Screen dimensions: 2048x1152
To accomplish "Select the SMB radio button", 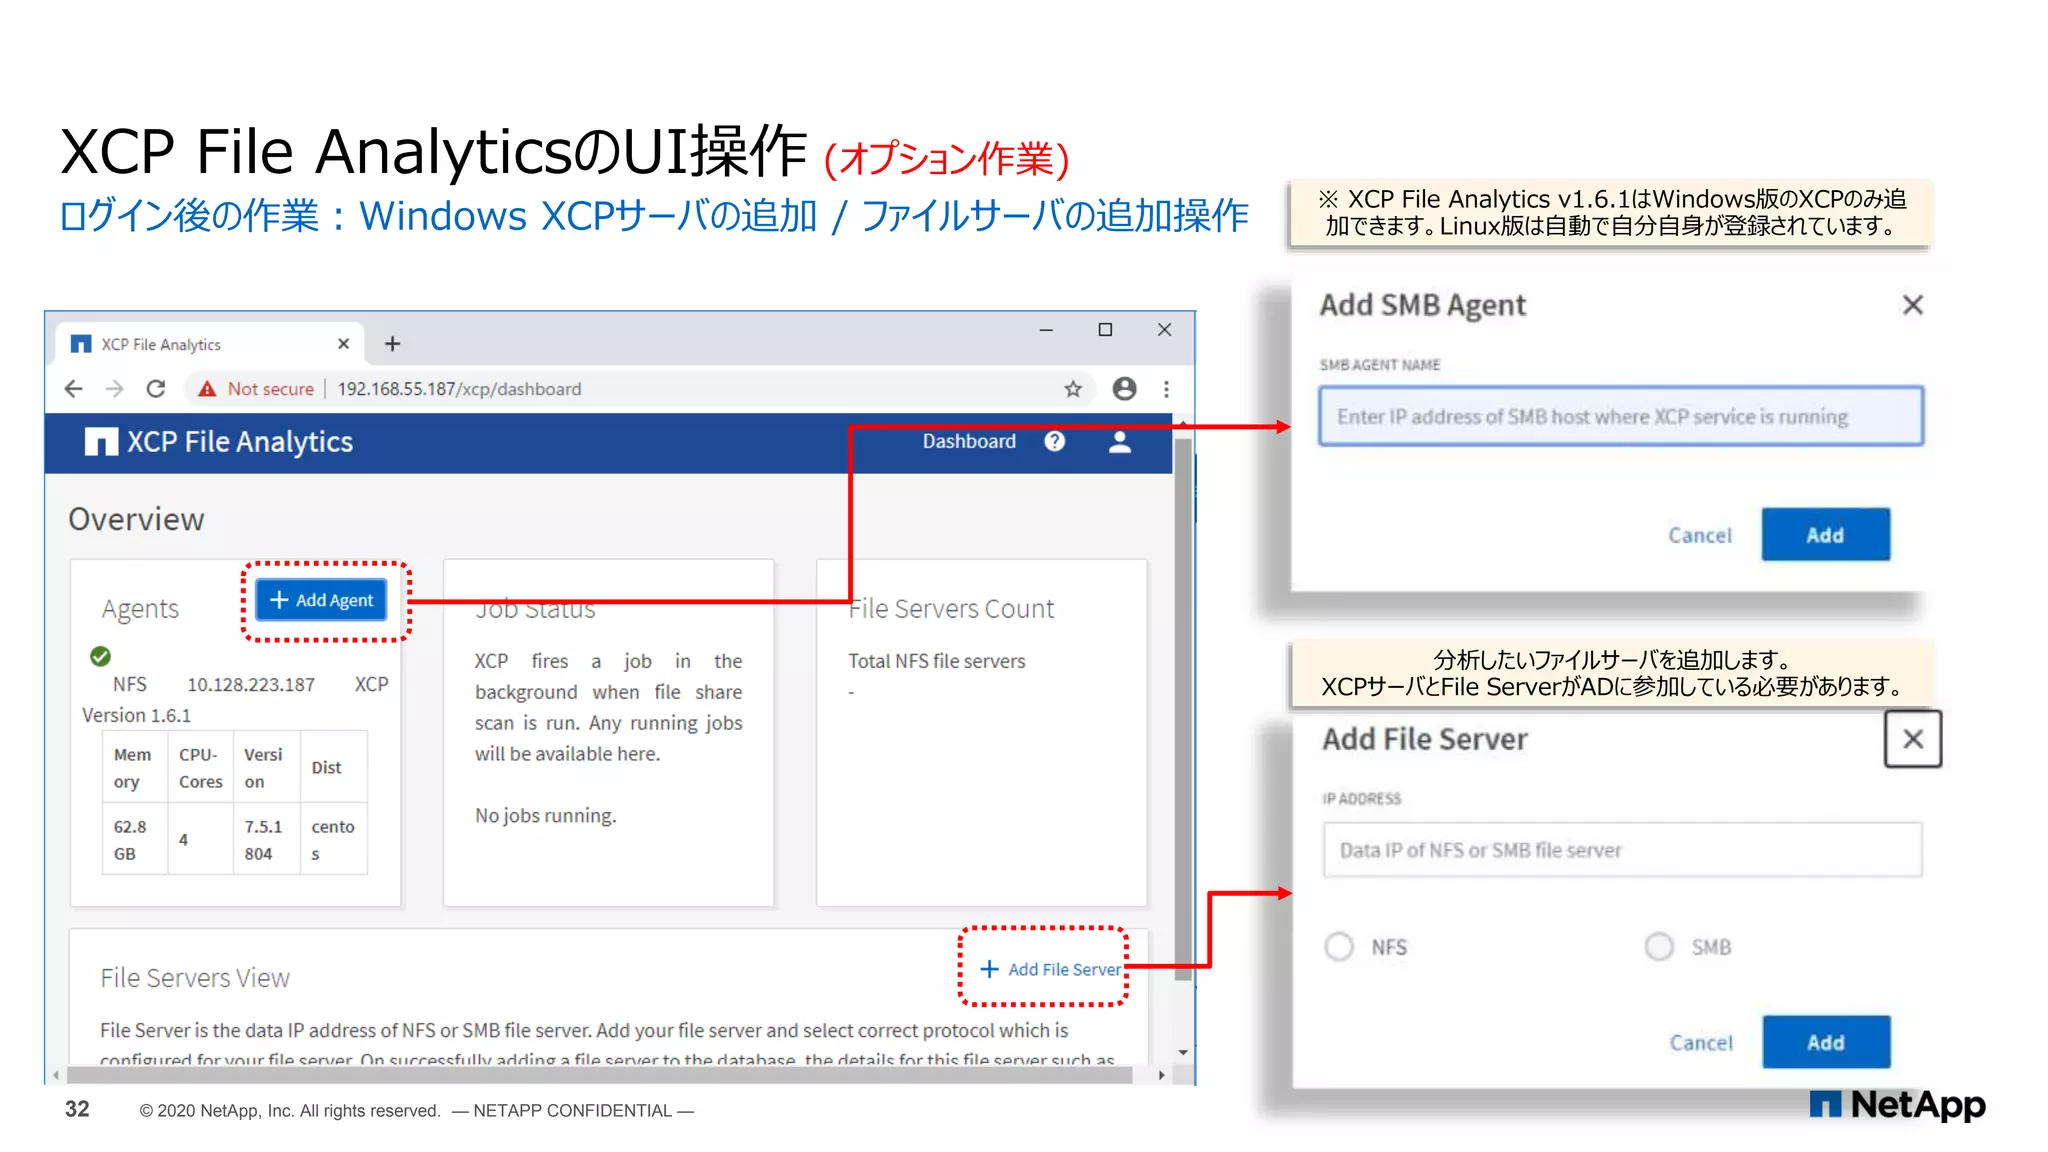I will tap(1659, 946).
